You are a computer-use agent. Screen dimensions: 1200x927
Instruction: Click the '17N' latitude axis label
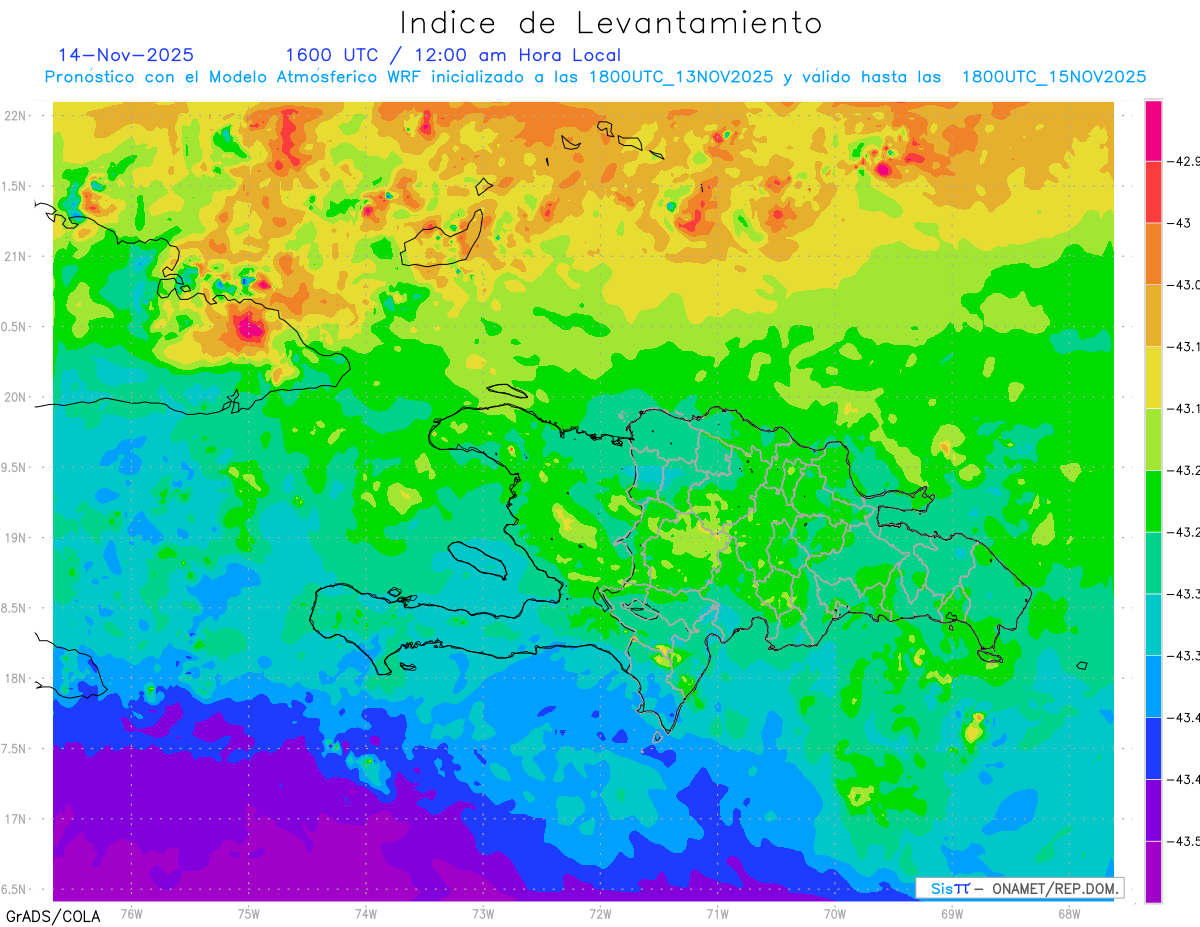pos(16,819)
